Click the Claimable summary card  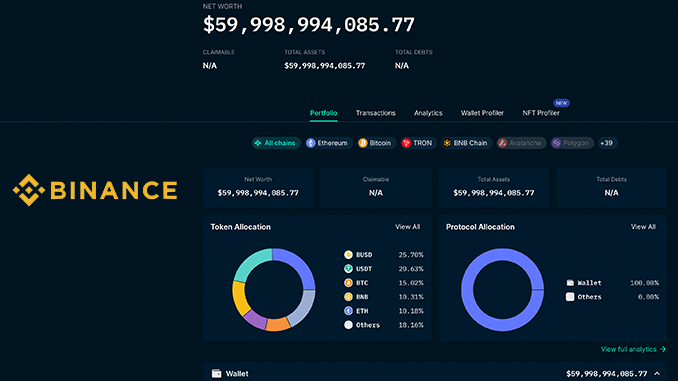376,188
